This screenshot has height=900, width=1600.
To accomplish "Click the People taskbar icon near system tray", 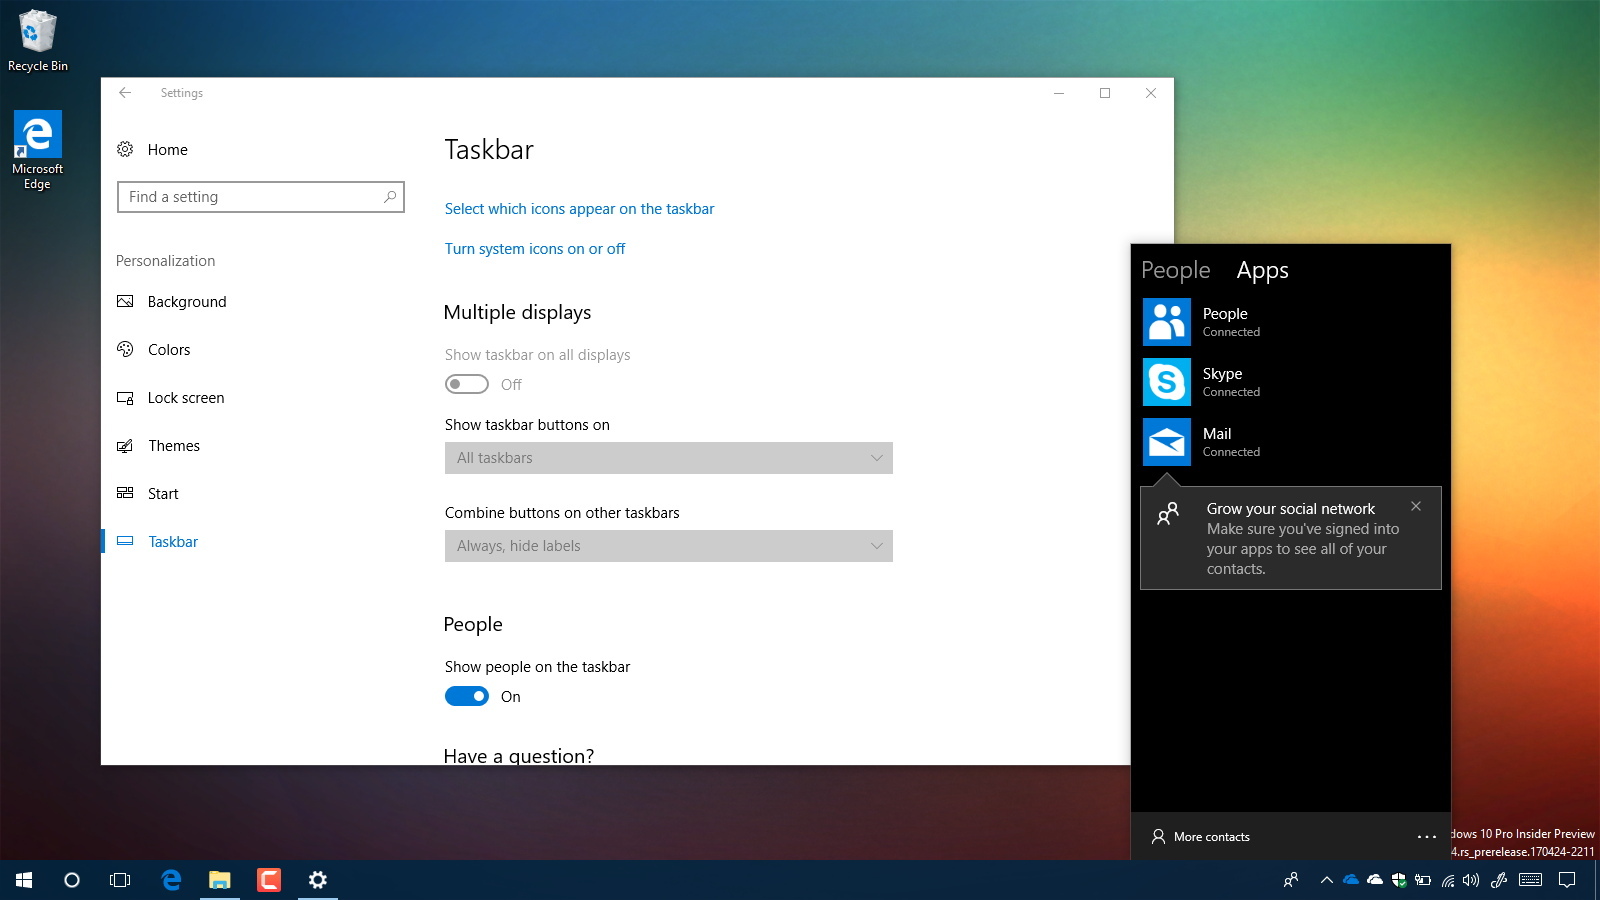I will tap(1289, 881).
